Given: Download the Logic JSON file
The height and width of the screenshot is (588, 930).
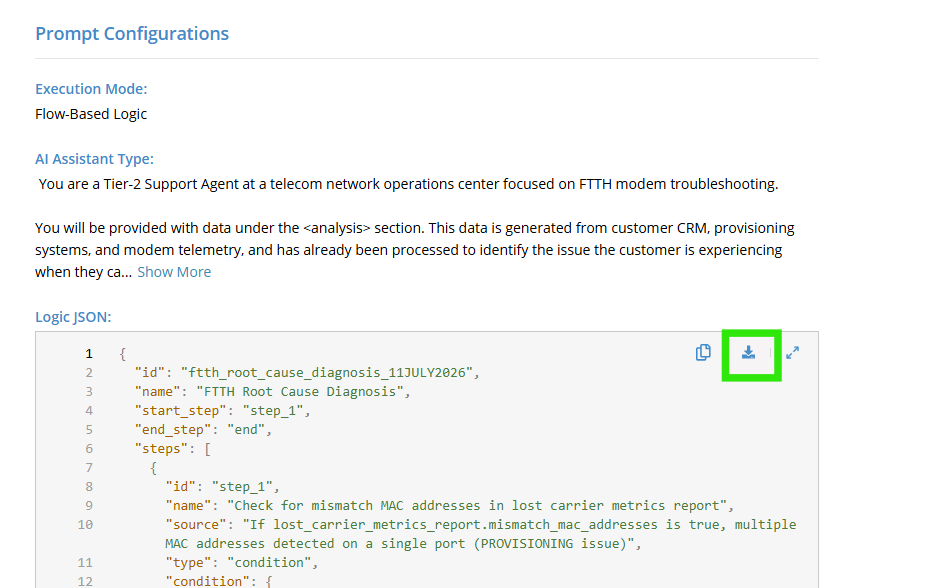Looking at the screenshot, I should coord(749,352).
